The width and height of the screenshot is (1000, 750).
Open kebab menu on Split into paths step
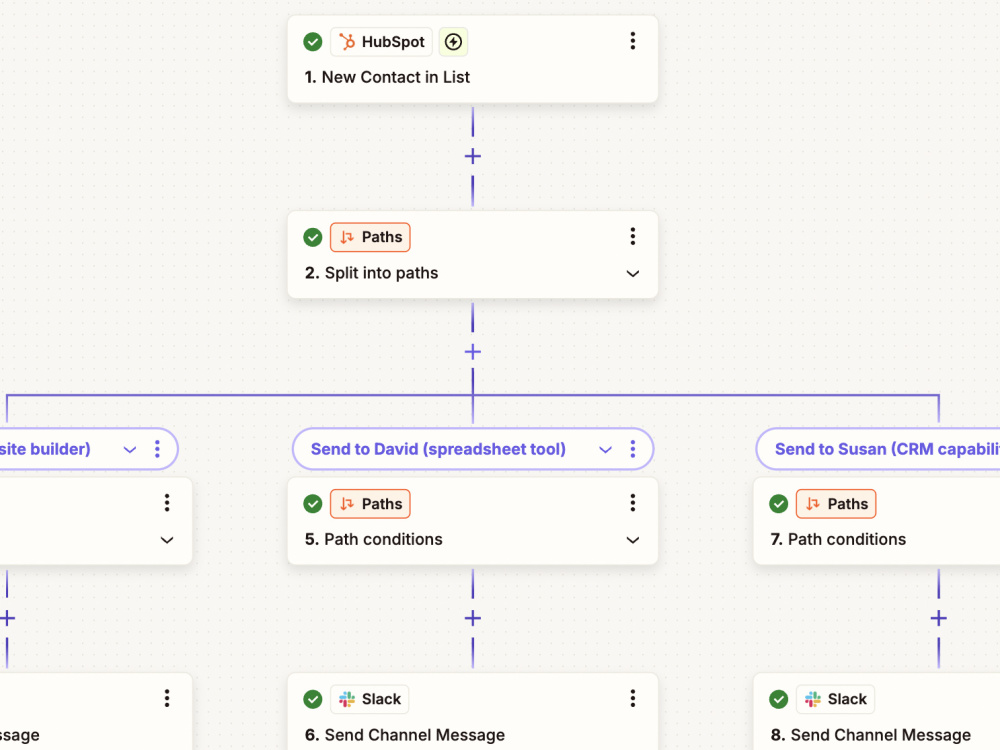(x=633, y=237)
